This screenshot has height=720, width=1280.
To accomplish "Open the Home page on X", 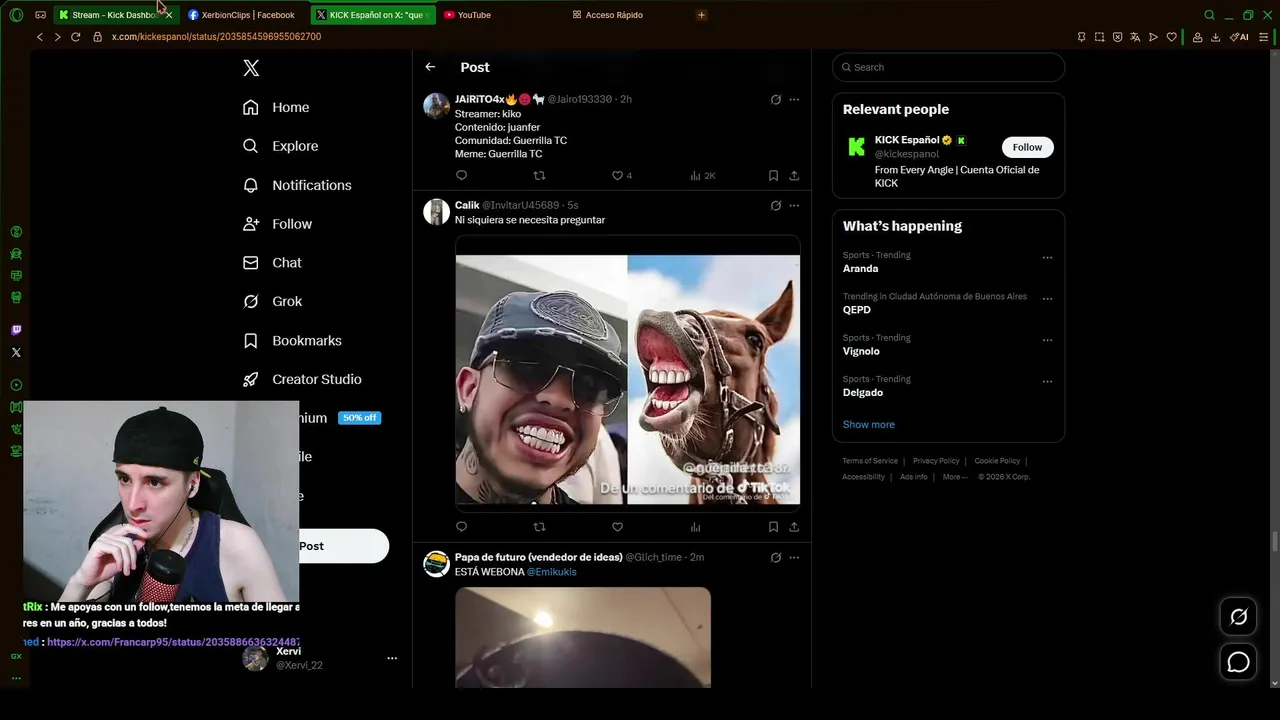I will (277, 107).
